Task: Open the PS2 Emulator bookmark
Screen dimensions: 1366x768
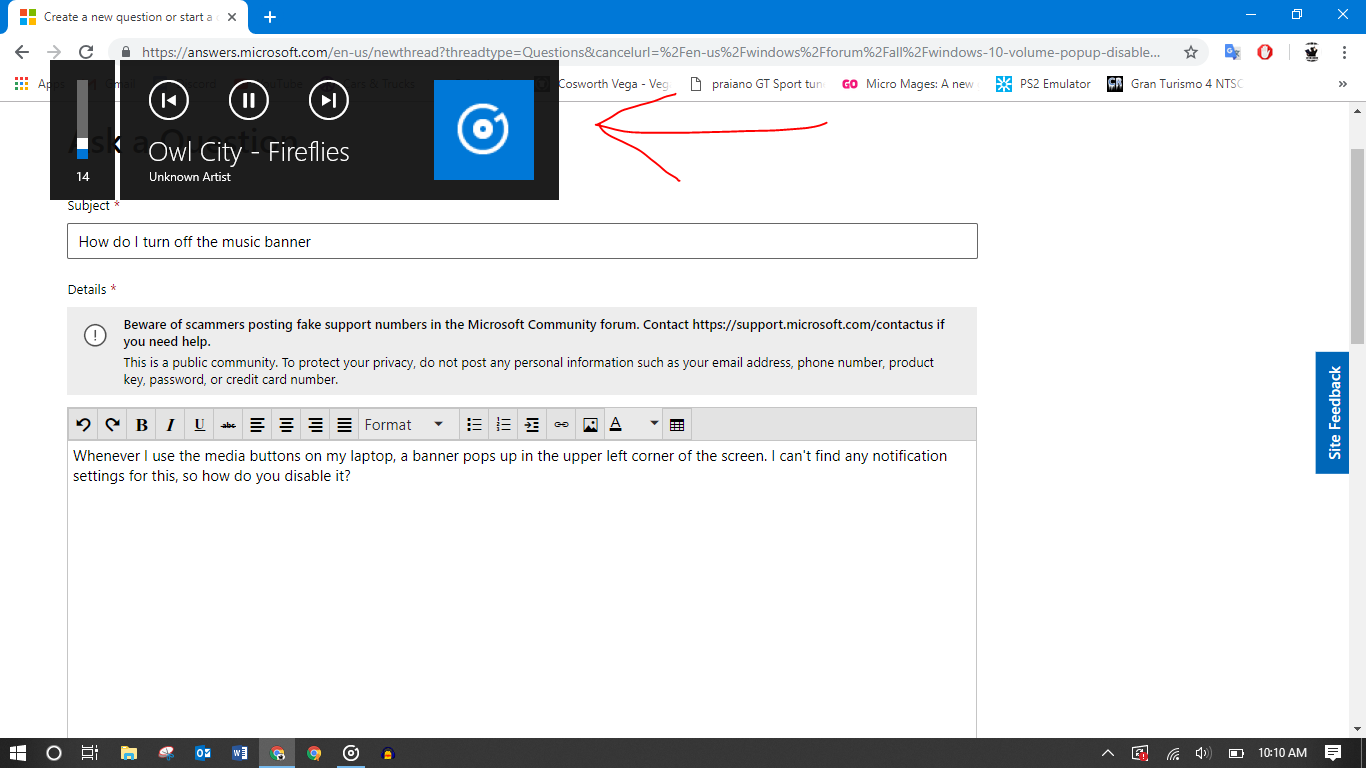Action: point(1043,84)
